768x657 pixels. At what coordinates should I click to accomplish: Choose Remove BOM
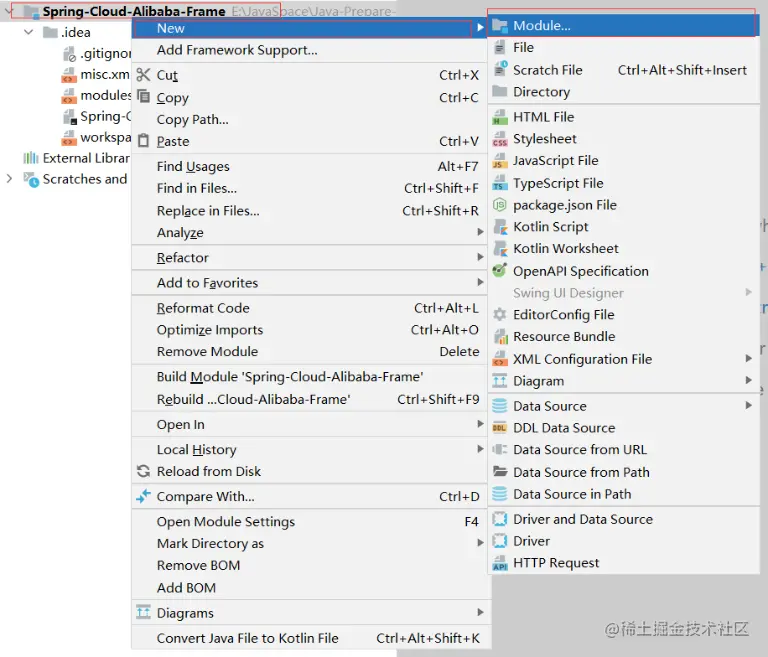pos(310,565)
